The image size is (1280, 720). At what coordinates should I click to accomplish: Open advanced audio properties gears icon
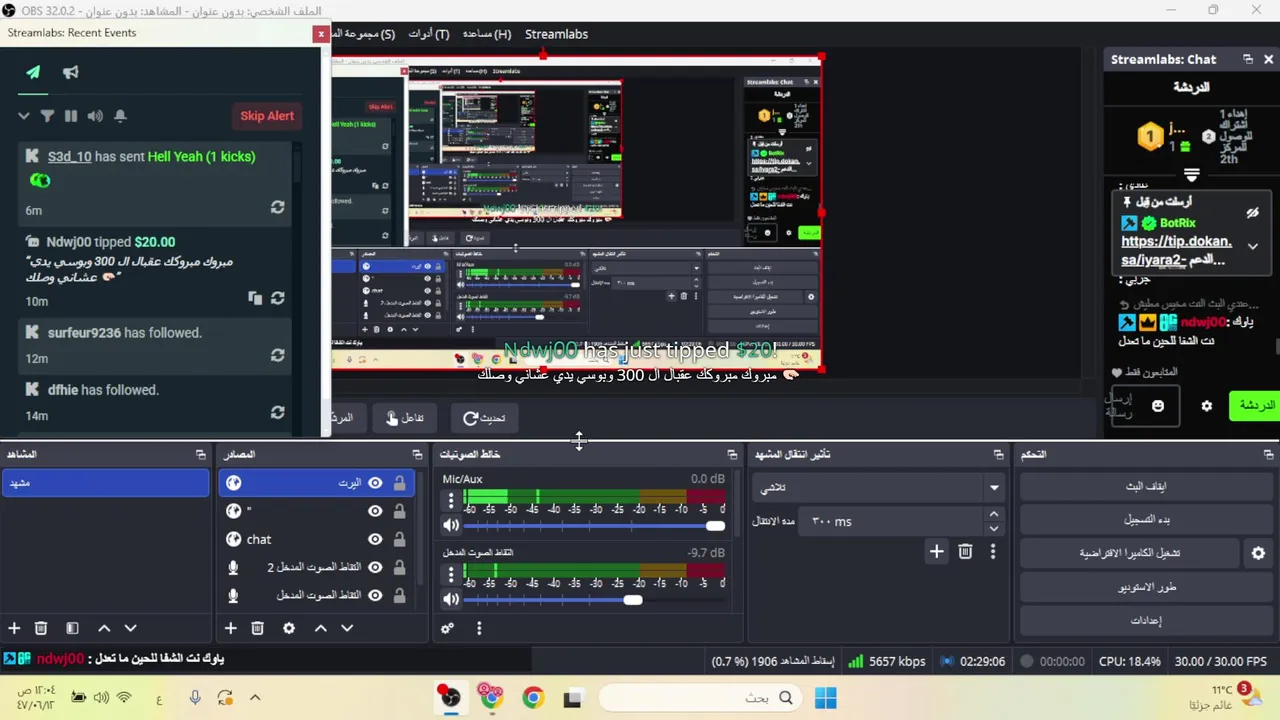pyautogui.click(x=447, y=628)
